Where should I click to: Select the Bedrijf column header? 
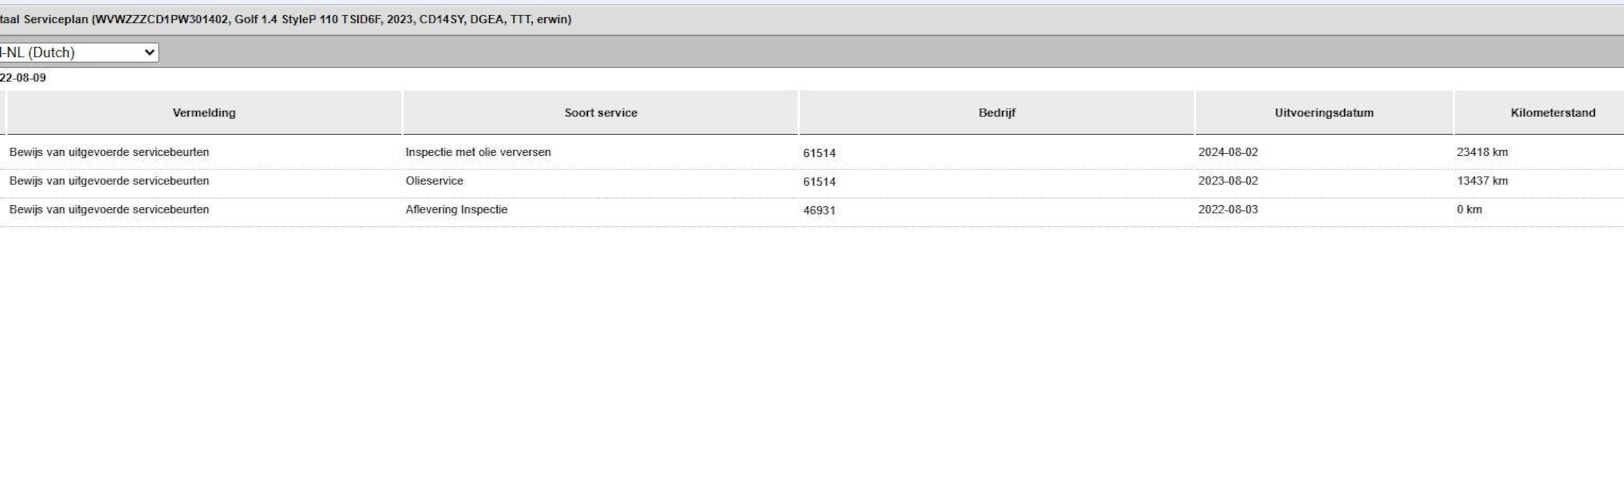click(x=996, y=113)
